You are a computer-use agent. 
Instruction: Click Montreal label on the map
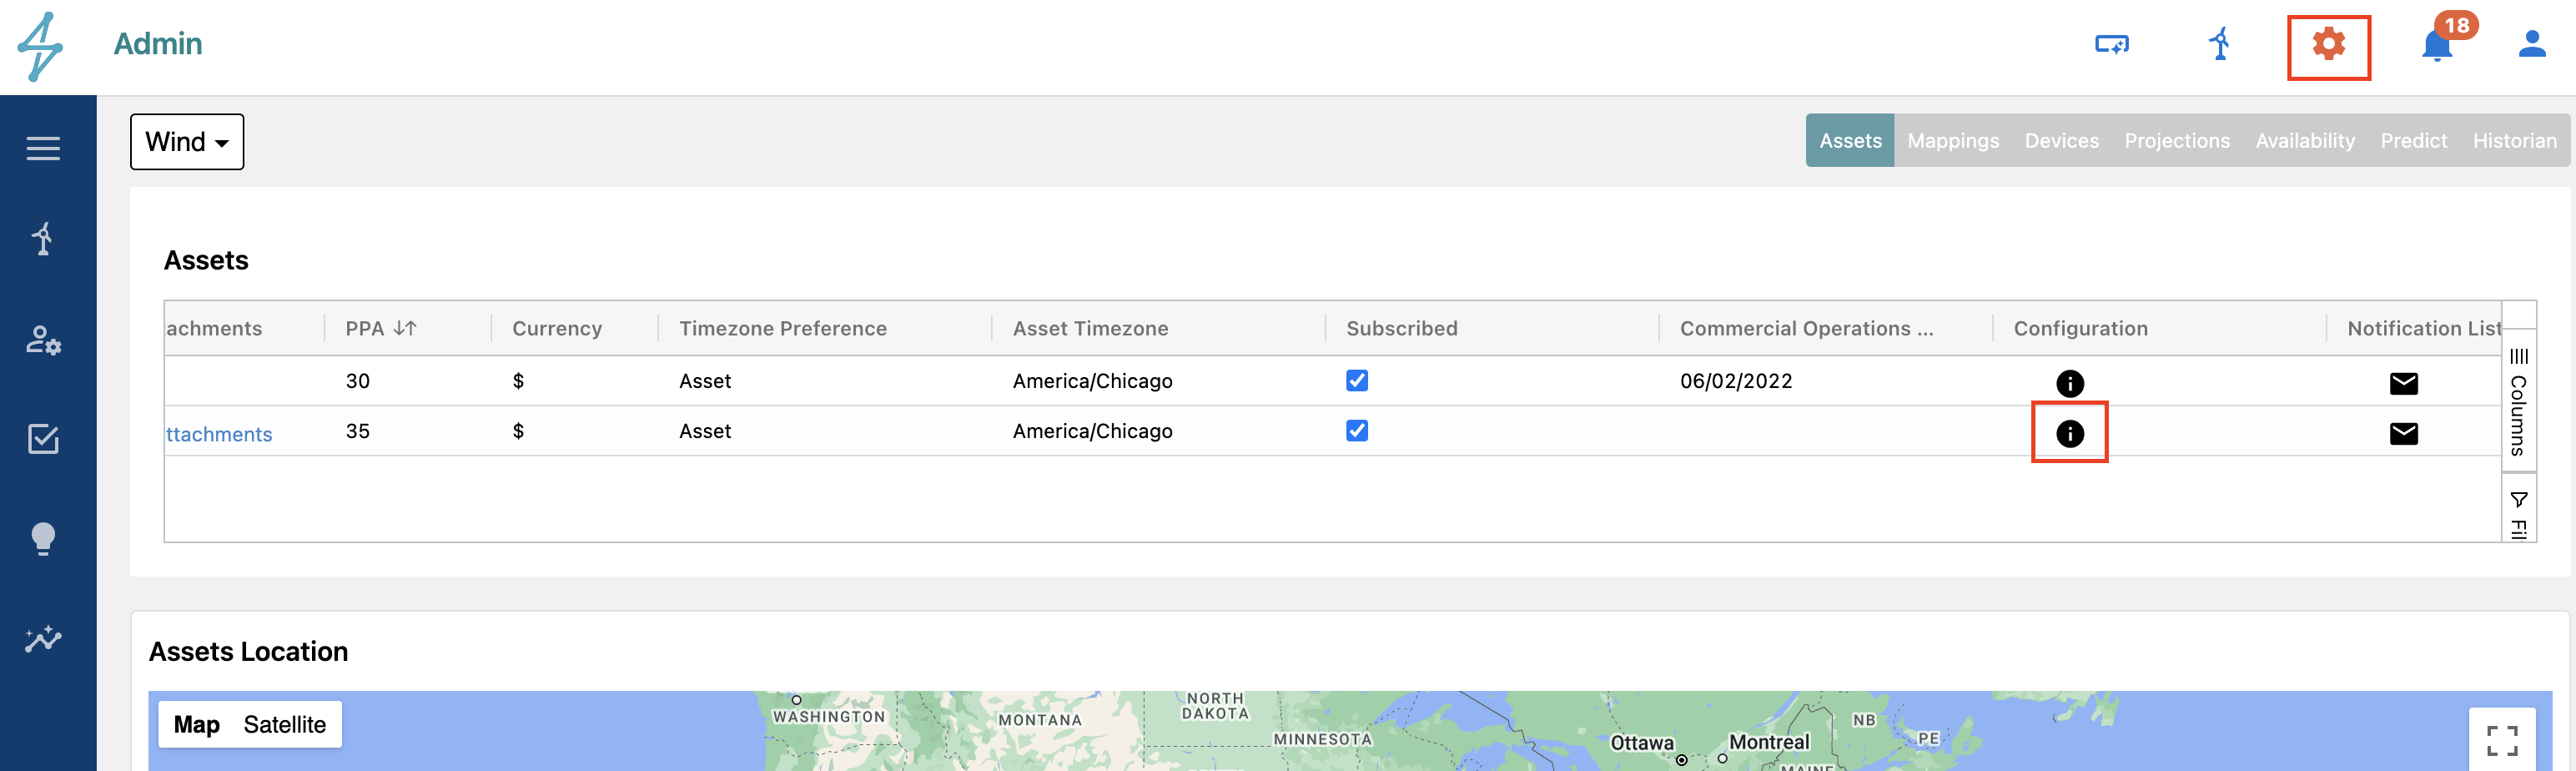(1768, 742)
